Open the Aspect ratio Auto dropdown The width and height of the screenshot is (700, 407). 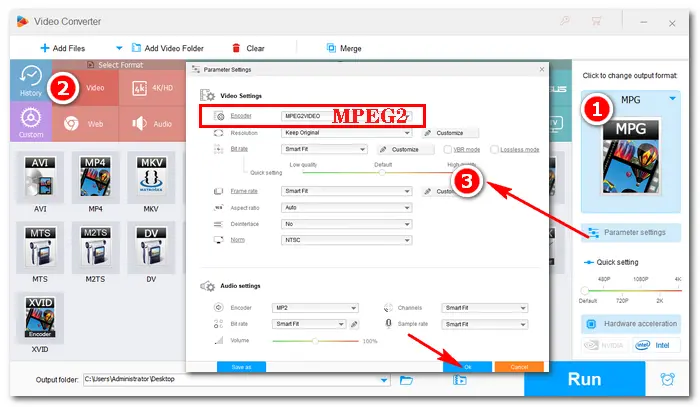(346, 208)
